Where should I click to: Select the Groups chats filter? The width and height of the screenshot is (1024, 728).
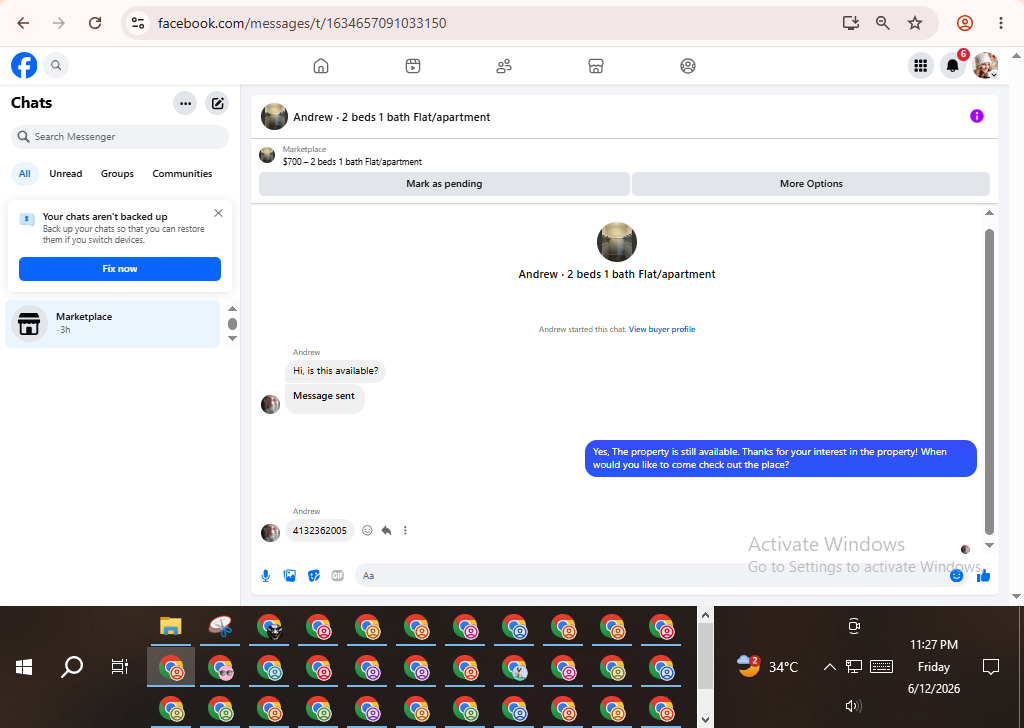click(x=118, y=174)
